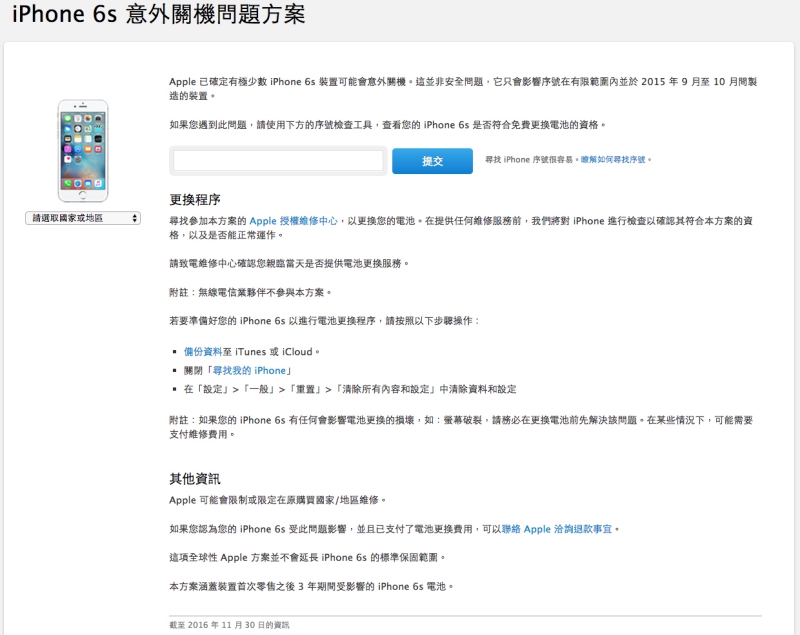Open the 聯絡 Apple 洽詢退款事宜 link

click(x=557, y=529)
